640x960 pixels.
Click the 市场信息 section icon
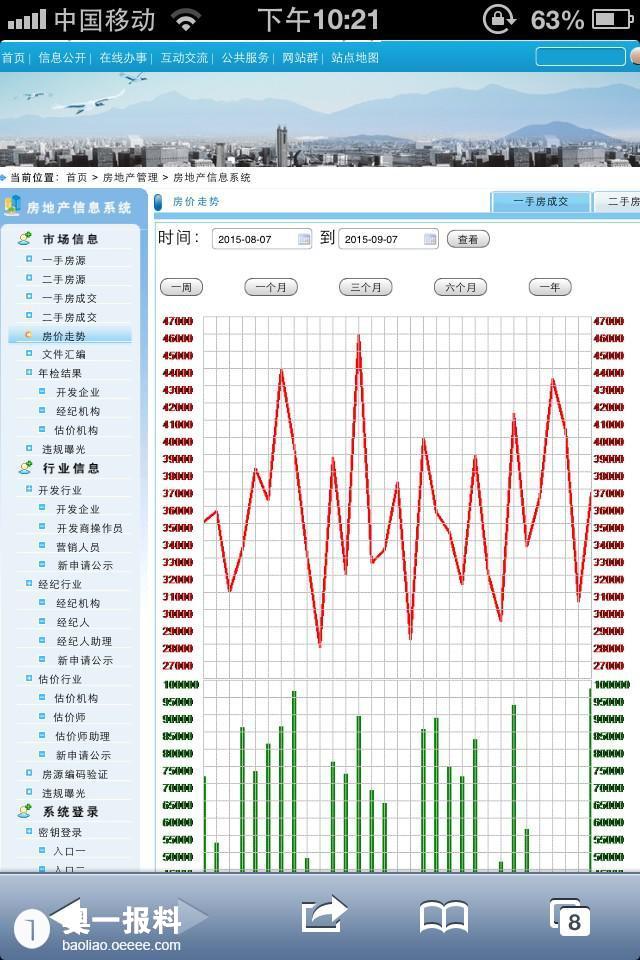pos(25,239)
